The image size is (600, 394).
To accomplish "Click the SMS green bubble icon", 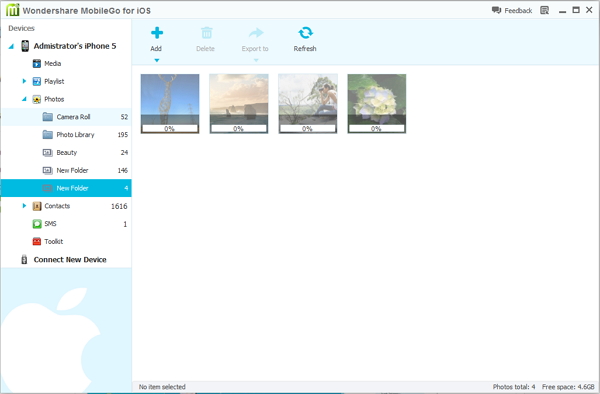I will (37, 224).
